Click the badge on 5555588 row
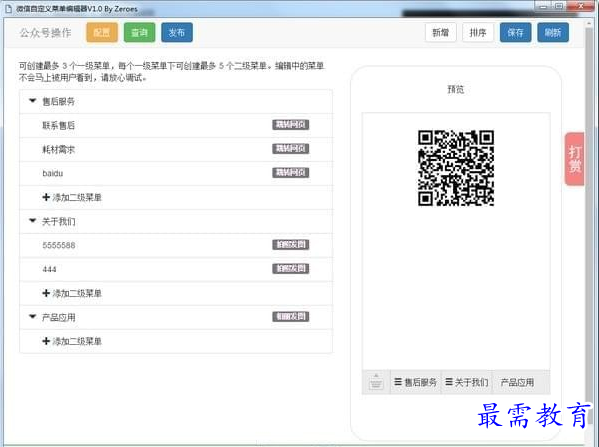The height and width of the screenshot is (447, 599). (x=291, y=245)
